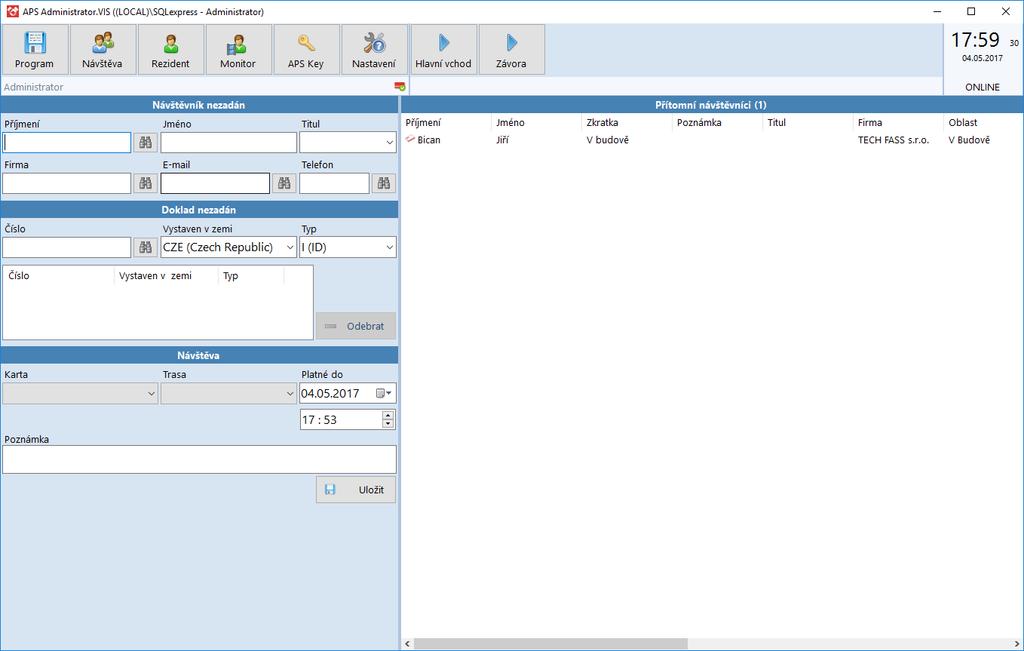Open the Vystaven v zemi country dropdown

(x=290, y=247)
